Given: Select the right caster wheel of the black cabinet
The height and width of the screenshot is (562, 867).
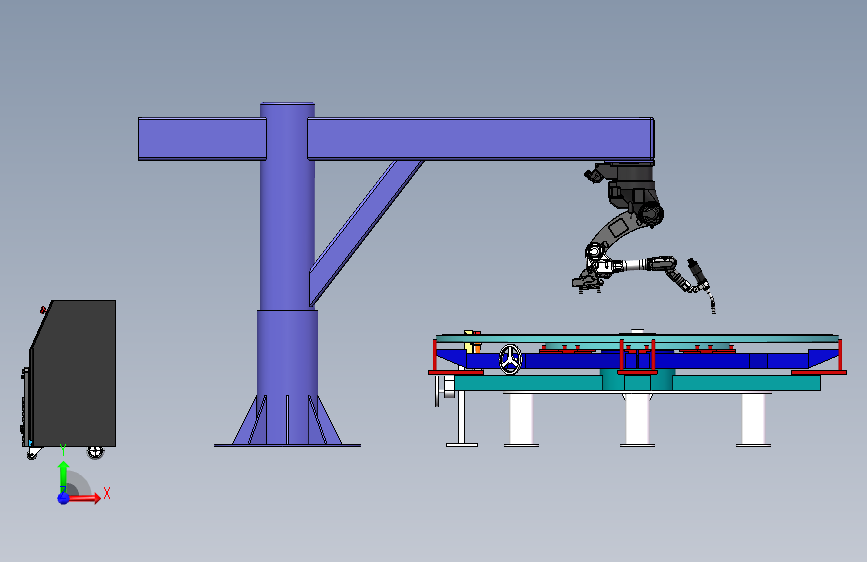Looking at the screenshot, I should pos(95,452).
